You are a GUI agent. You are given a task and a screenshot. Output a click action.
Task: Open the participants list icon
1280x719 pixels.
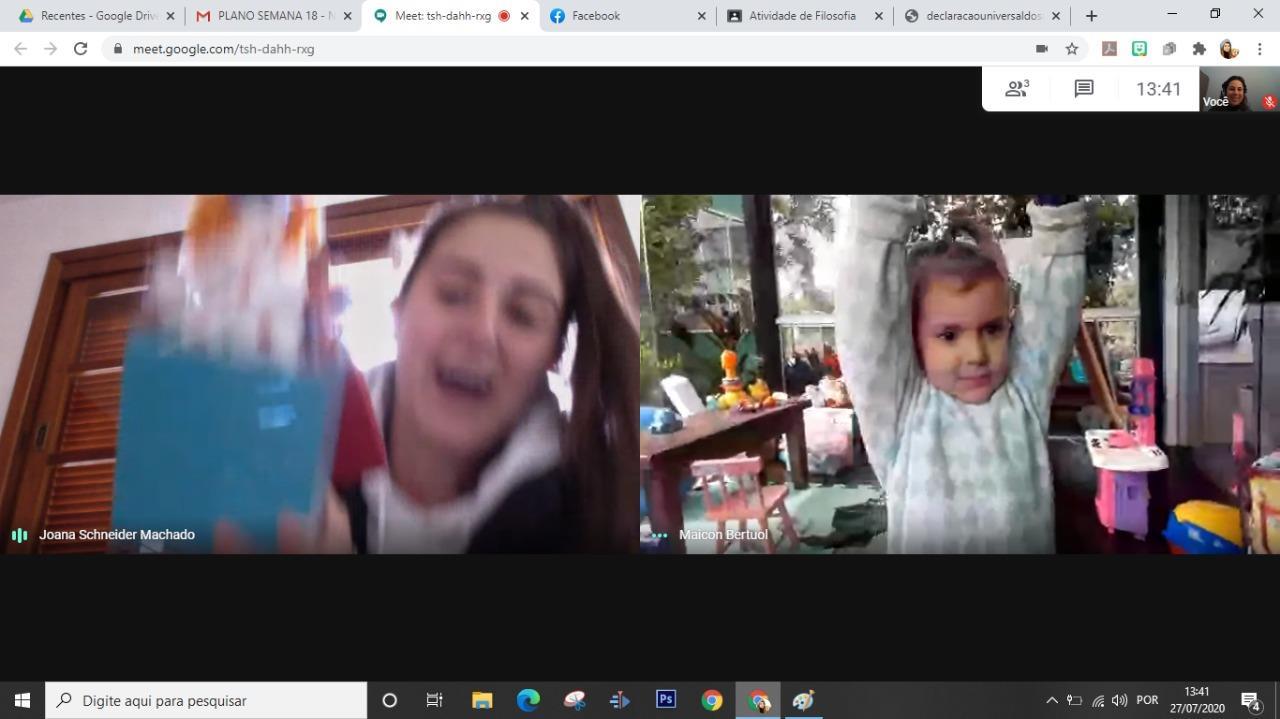[x=1017, y=89]
